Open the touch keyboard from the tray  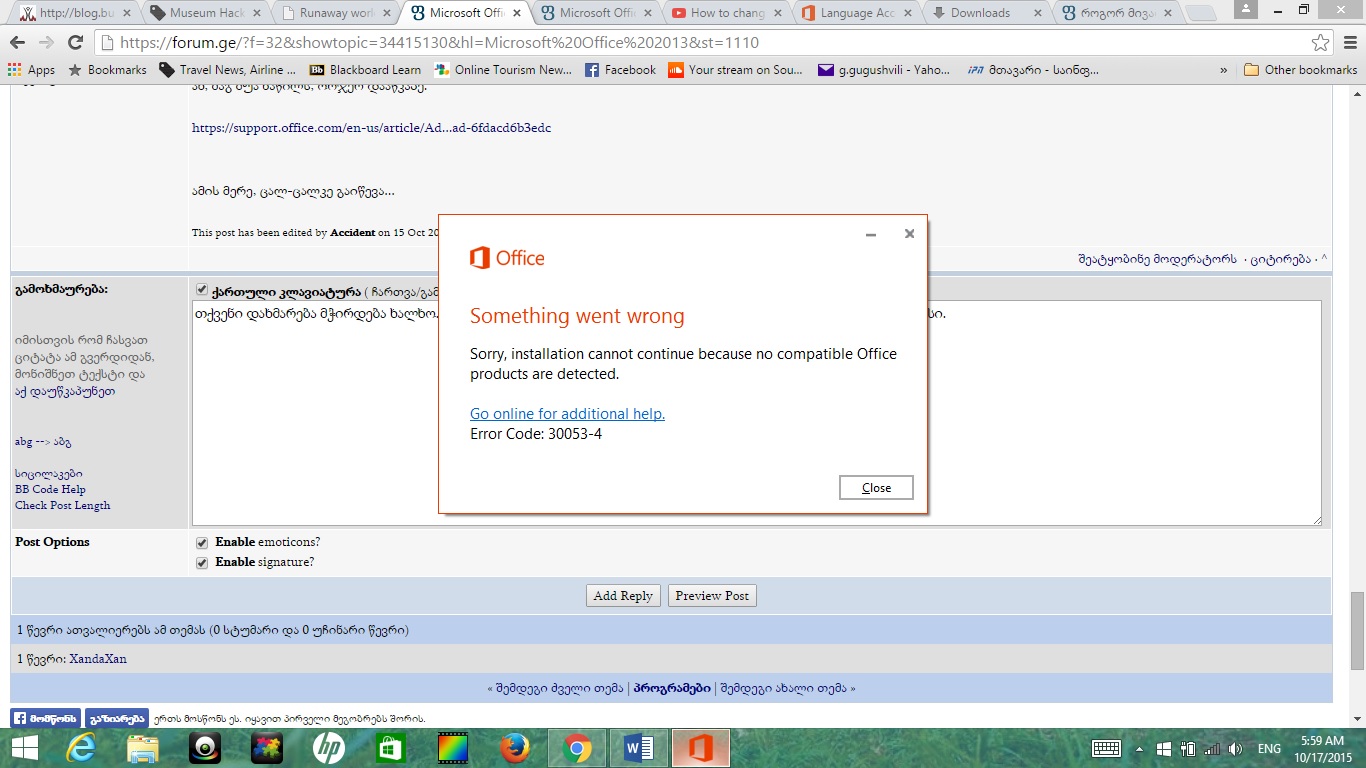[1106, 749]
